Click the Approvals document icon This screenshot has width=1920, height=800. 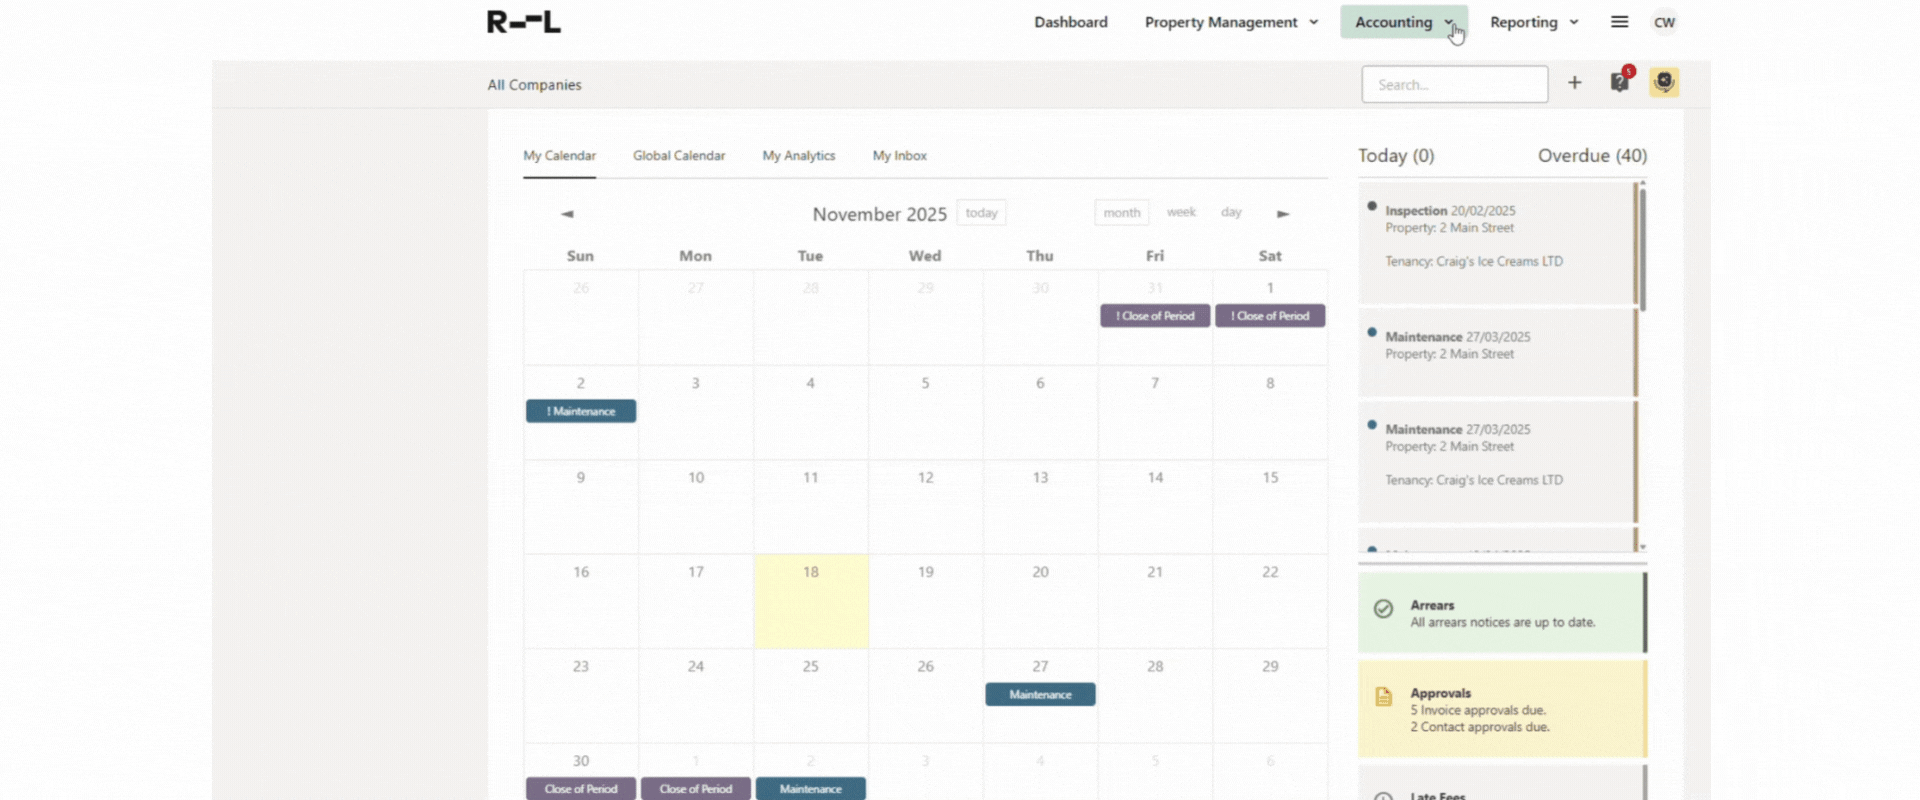click(1383, 697)
